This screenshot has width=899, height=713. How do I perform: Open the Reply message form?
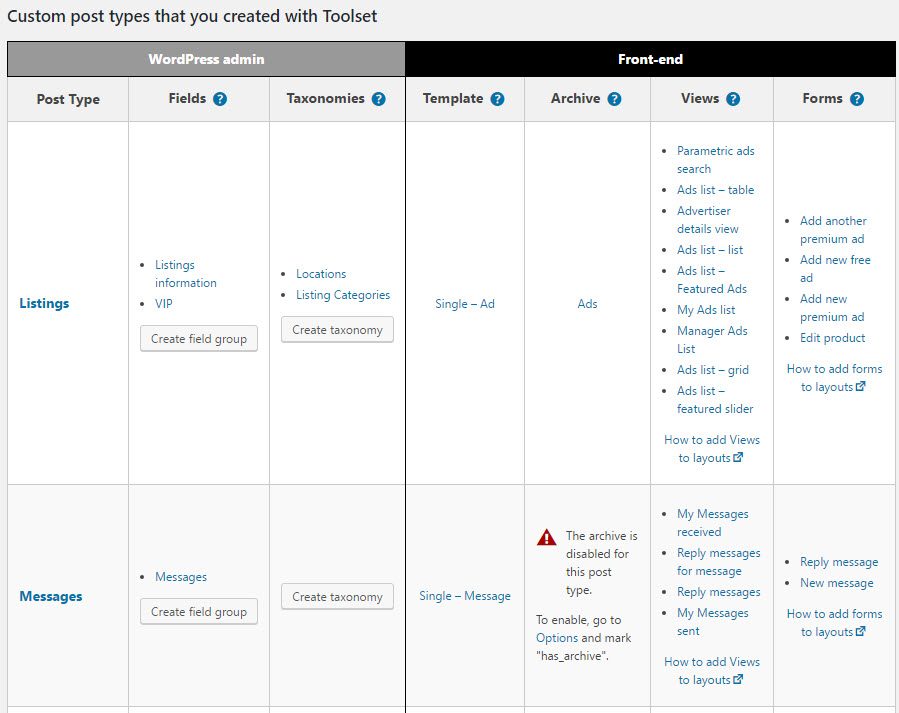839,562
